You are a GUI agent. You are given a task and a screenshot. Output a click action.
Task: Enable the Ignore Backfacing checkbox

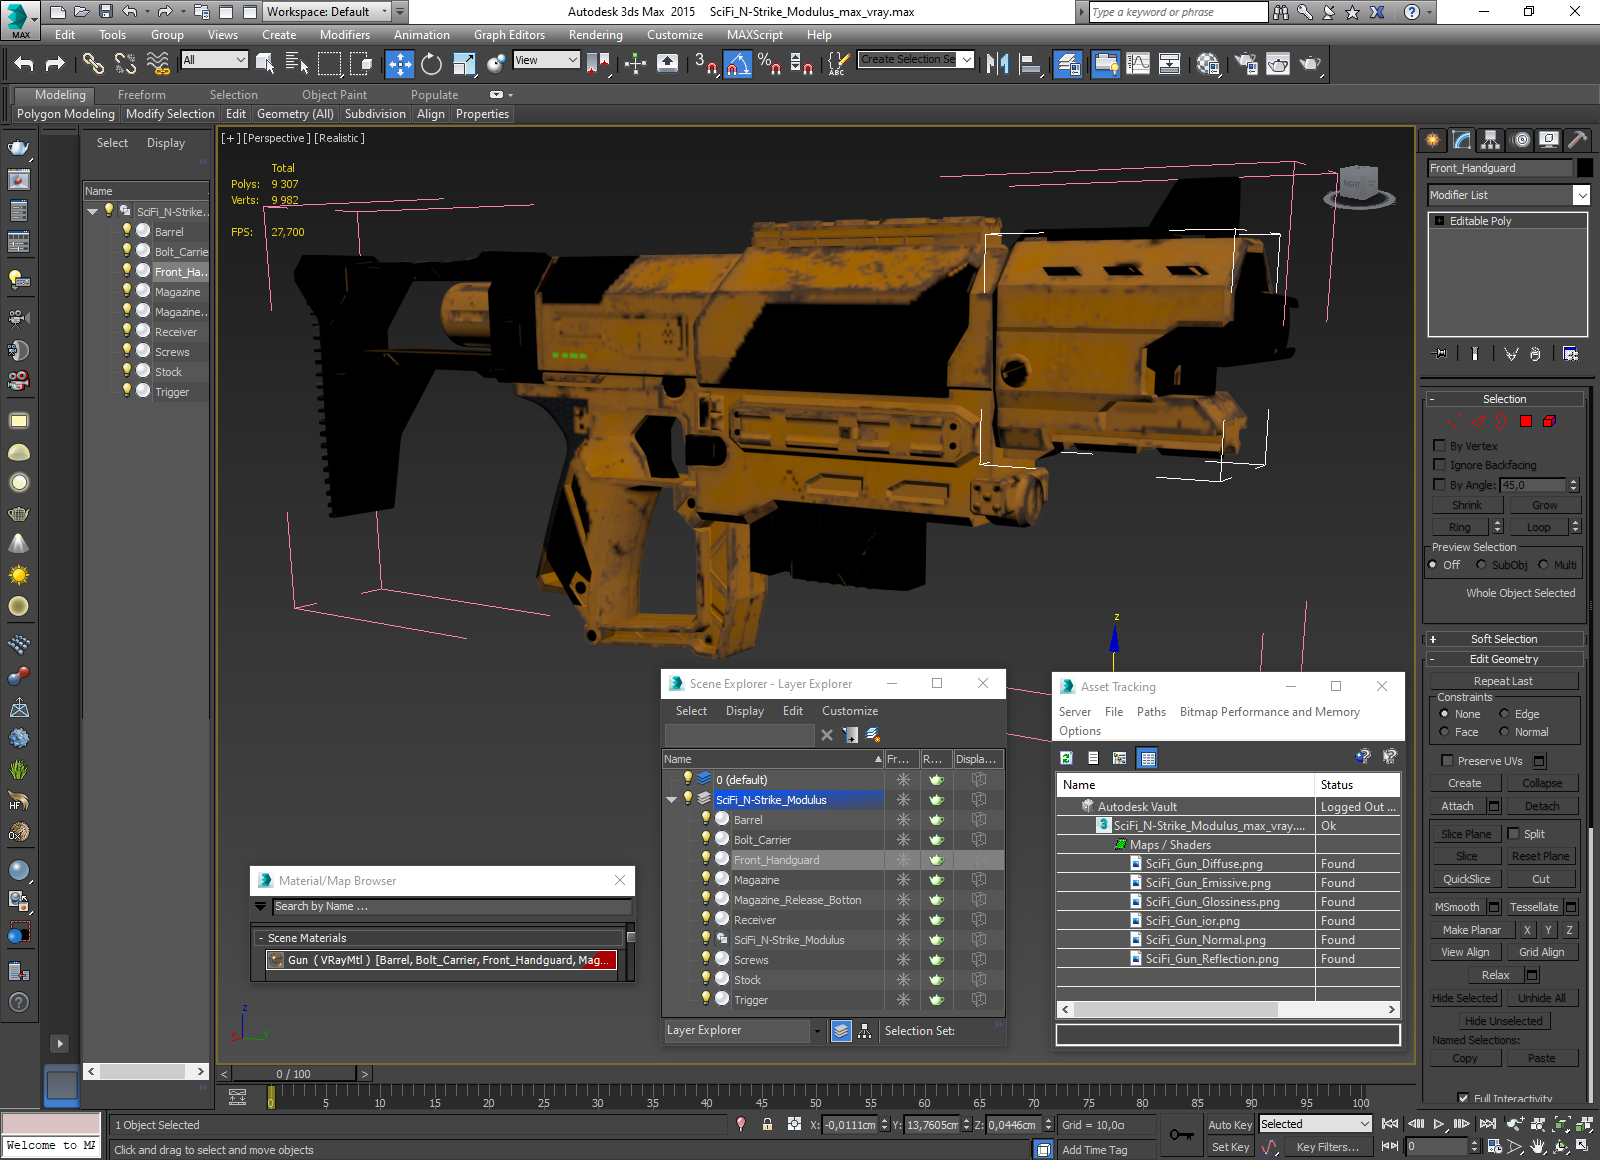tap(1439, 465)
